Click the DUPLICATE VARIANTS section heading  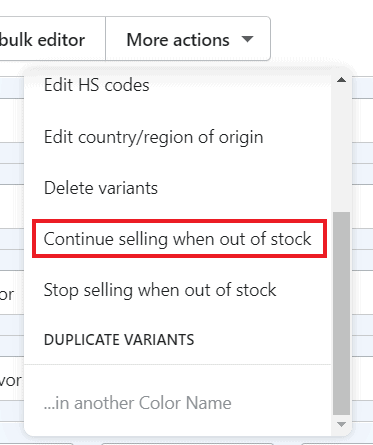coord(119,340)
